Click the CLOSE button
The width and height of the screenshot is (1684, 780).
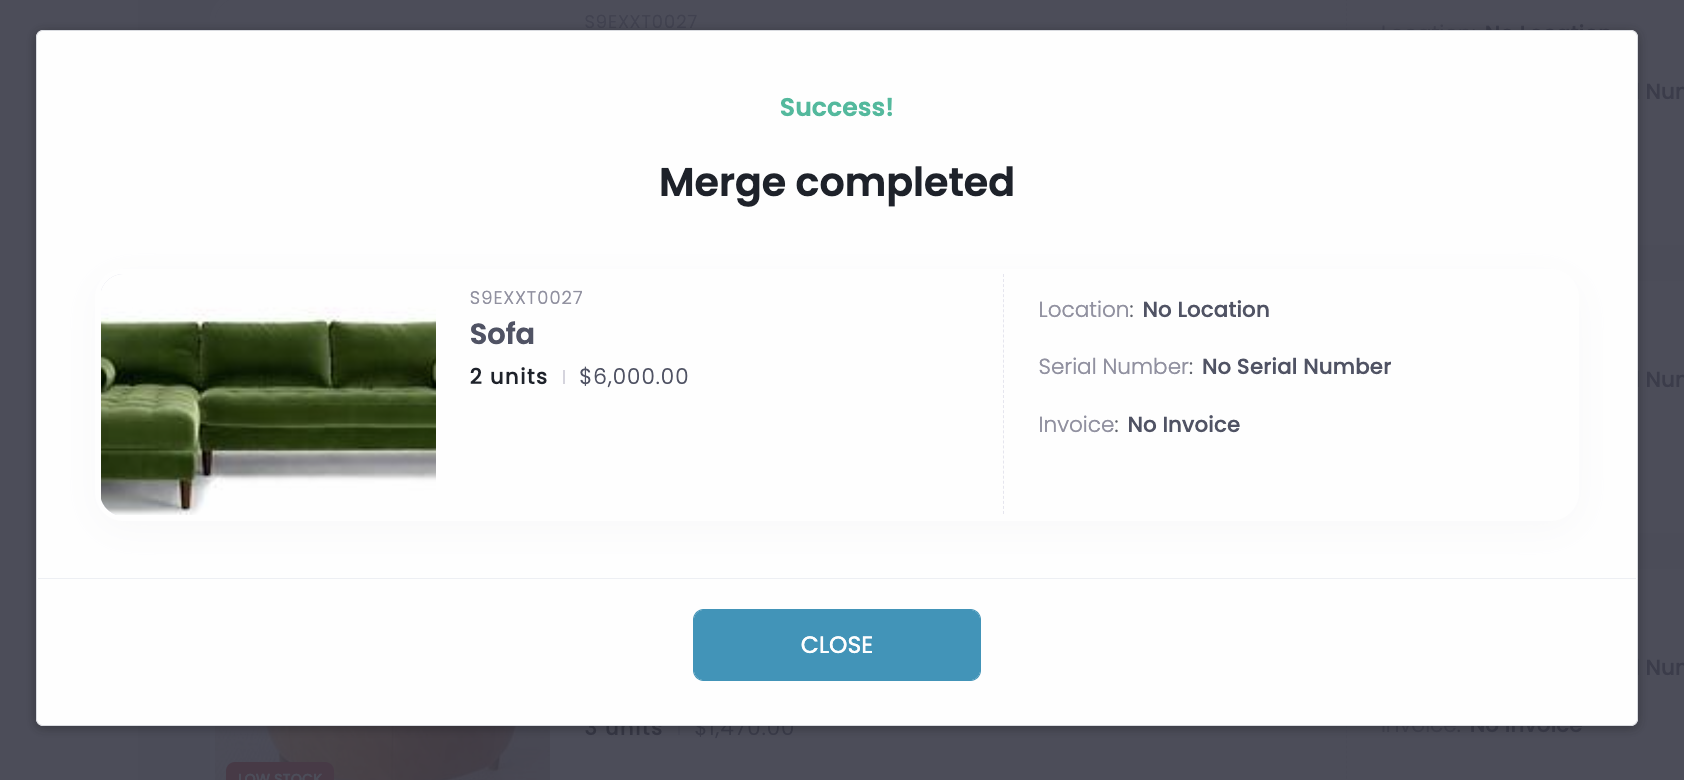836,645
